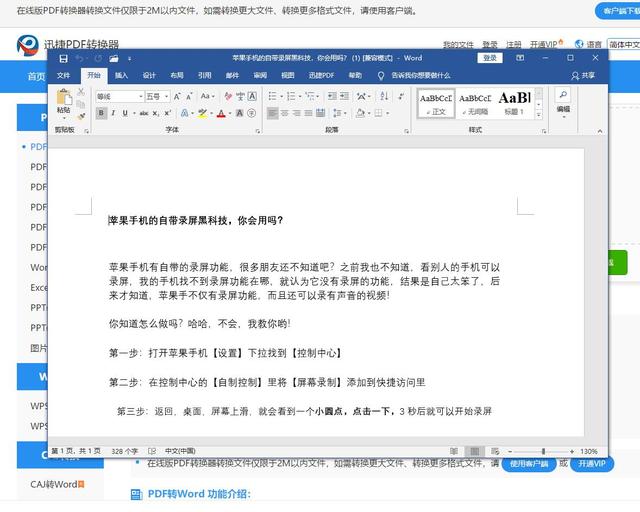The width and height of the screenshot is (640, 512).
Task: Toggle Subscript formatting
Action: coord(156,113)
